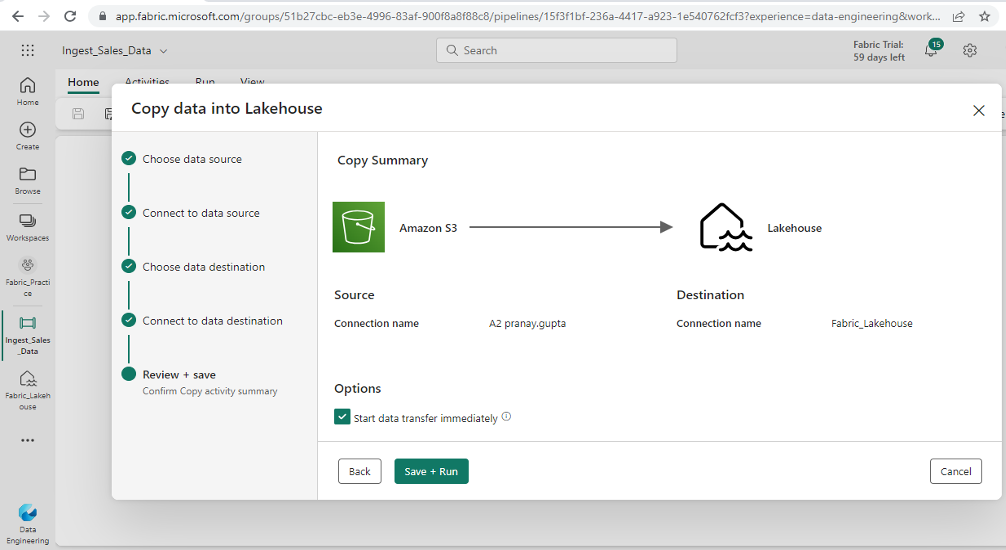Switch to the Run ribbon tab
The image size is (1006, 550).
coord(205,82)
